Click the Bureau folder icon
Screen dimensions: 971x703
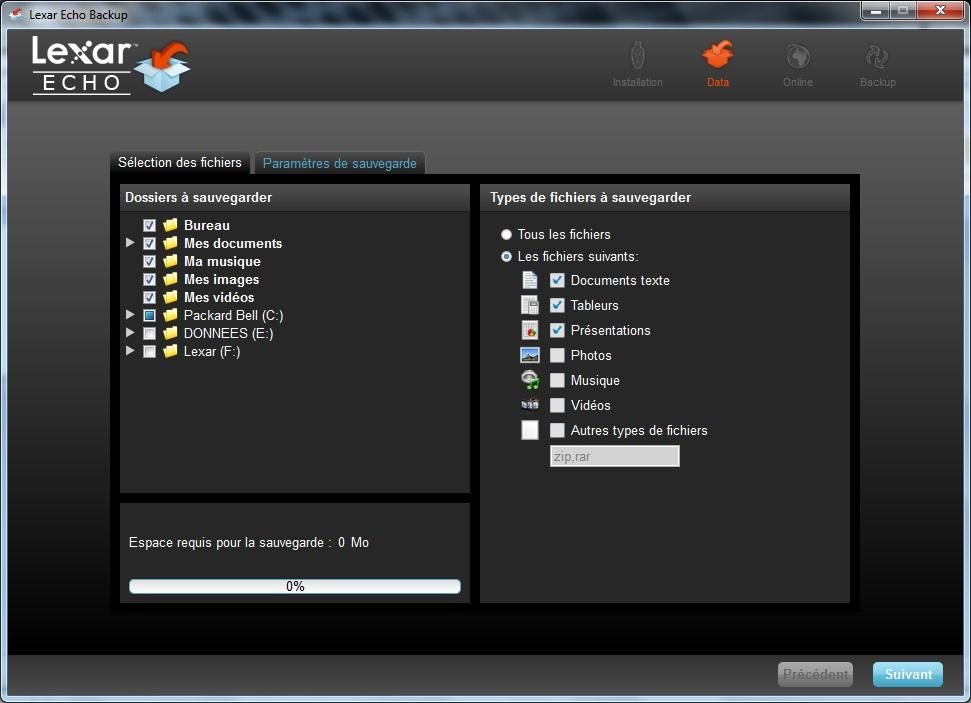[170, 225]
